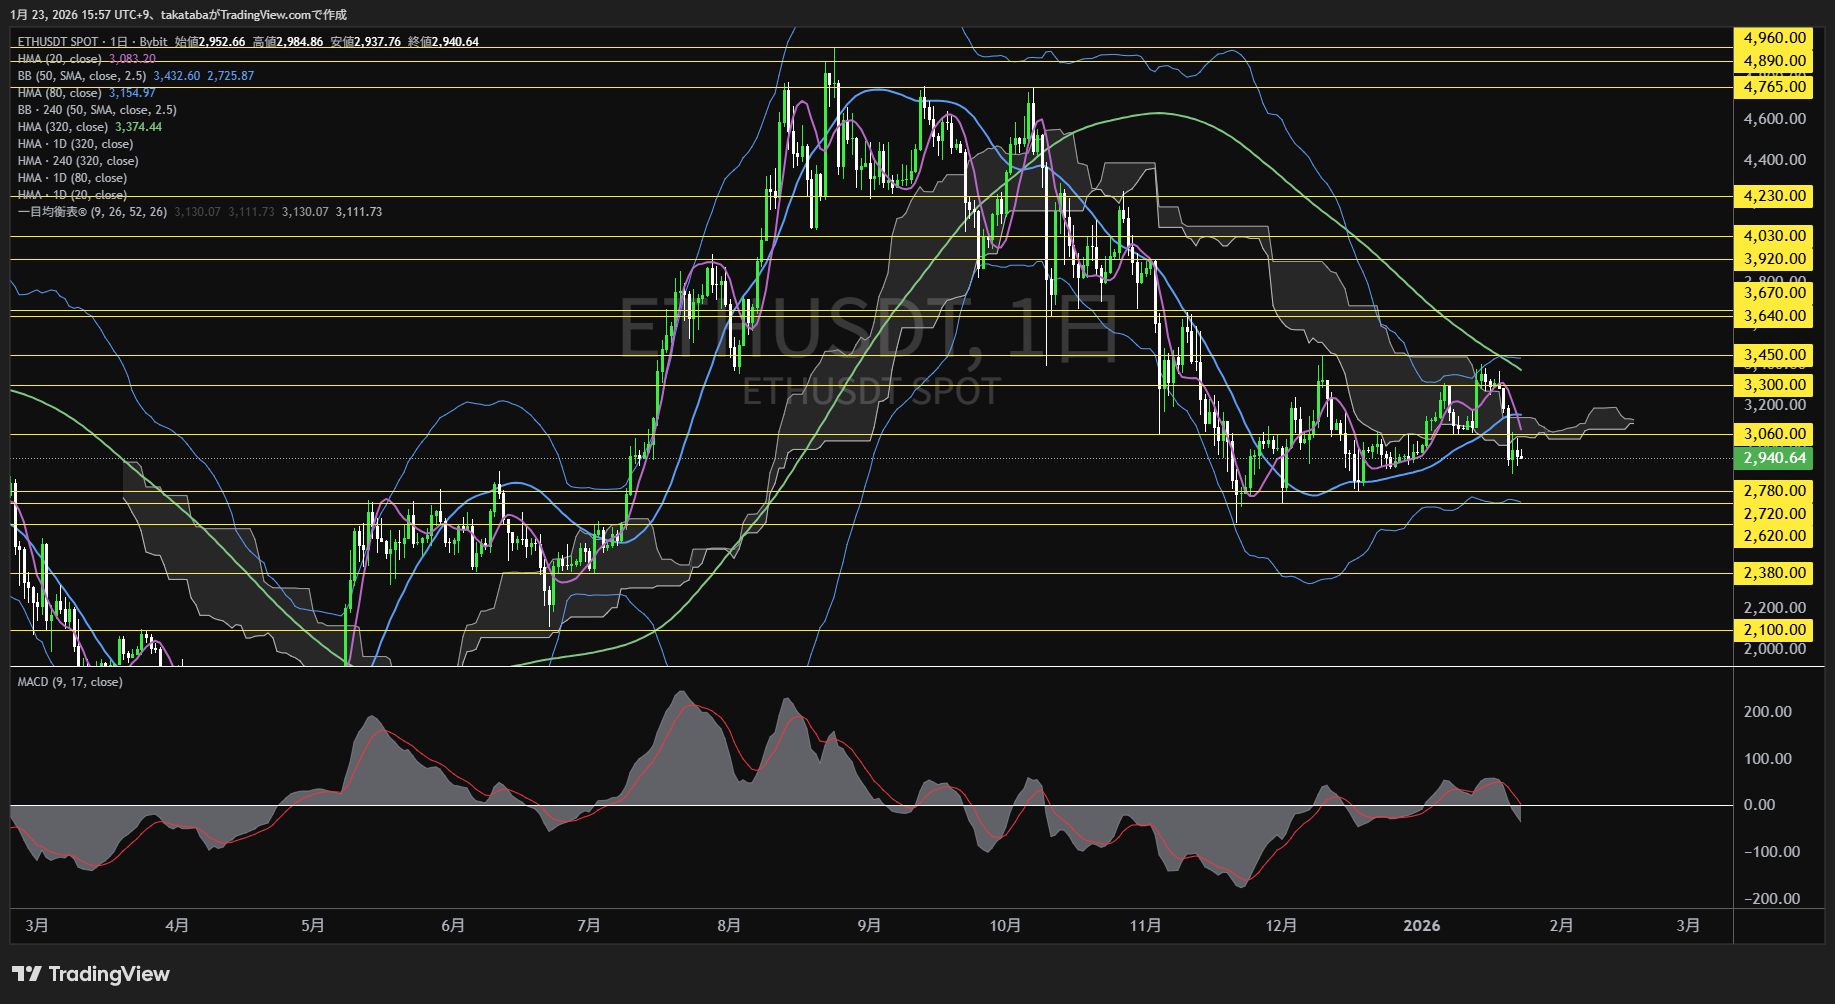Screen dimensions: 1835x1004
Task: Select the yellow 4,230.00 price level label
Action: tap(1774, 196)
